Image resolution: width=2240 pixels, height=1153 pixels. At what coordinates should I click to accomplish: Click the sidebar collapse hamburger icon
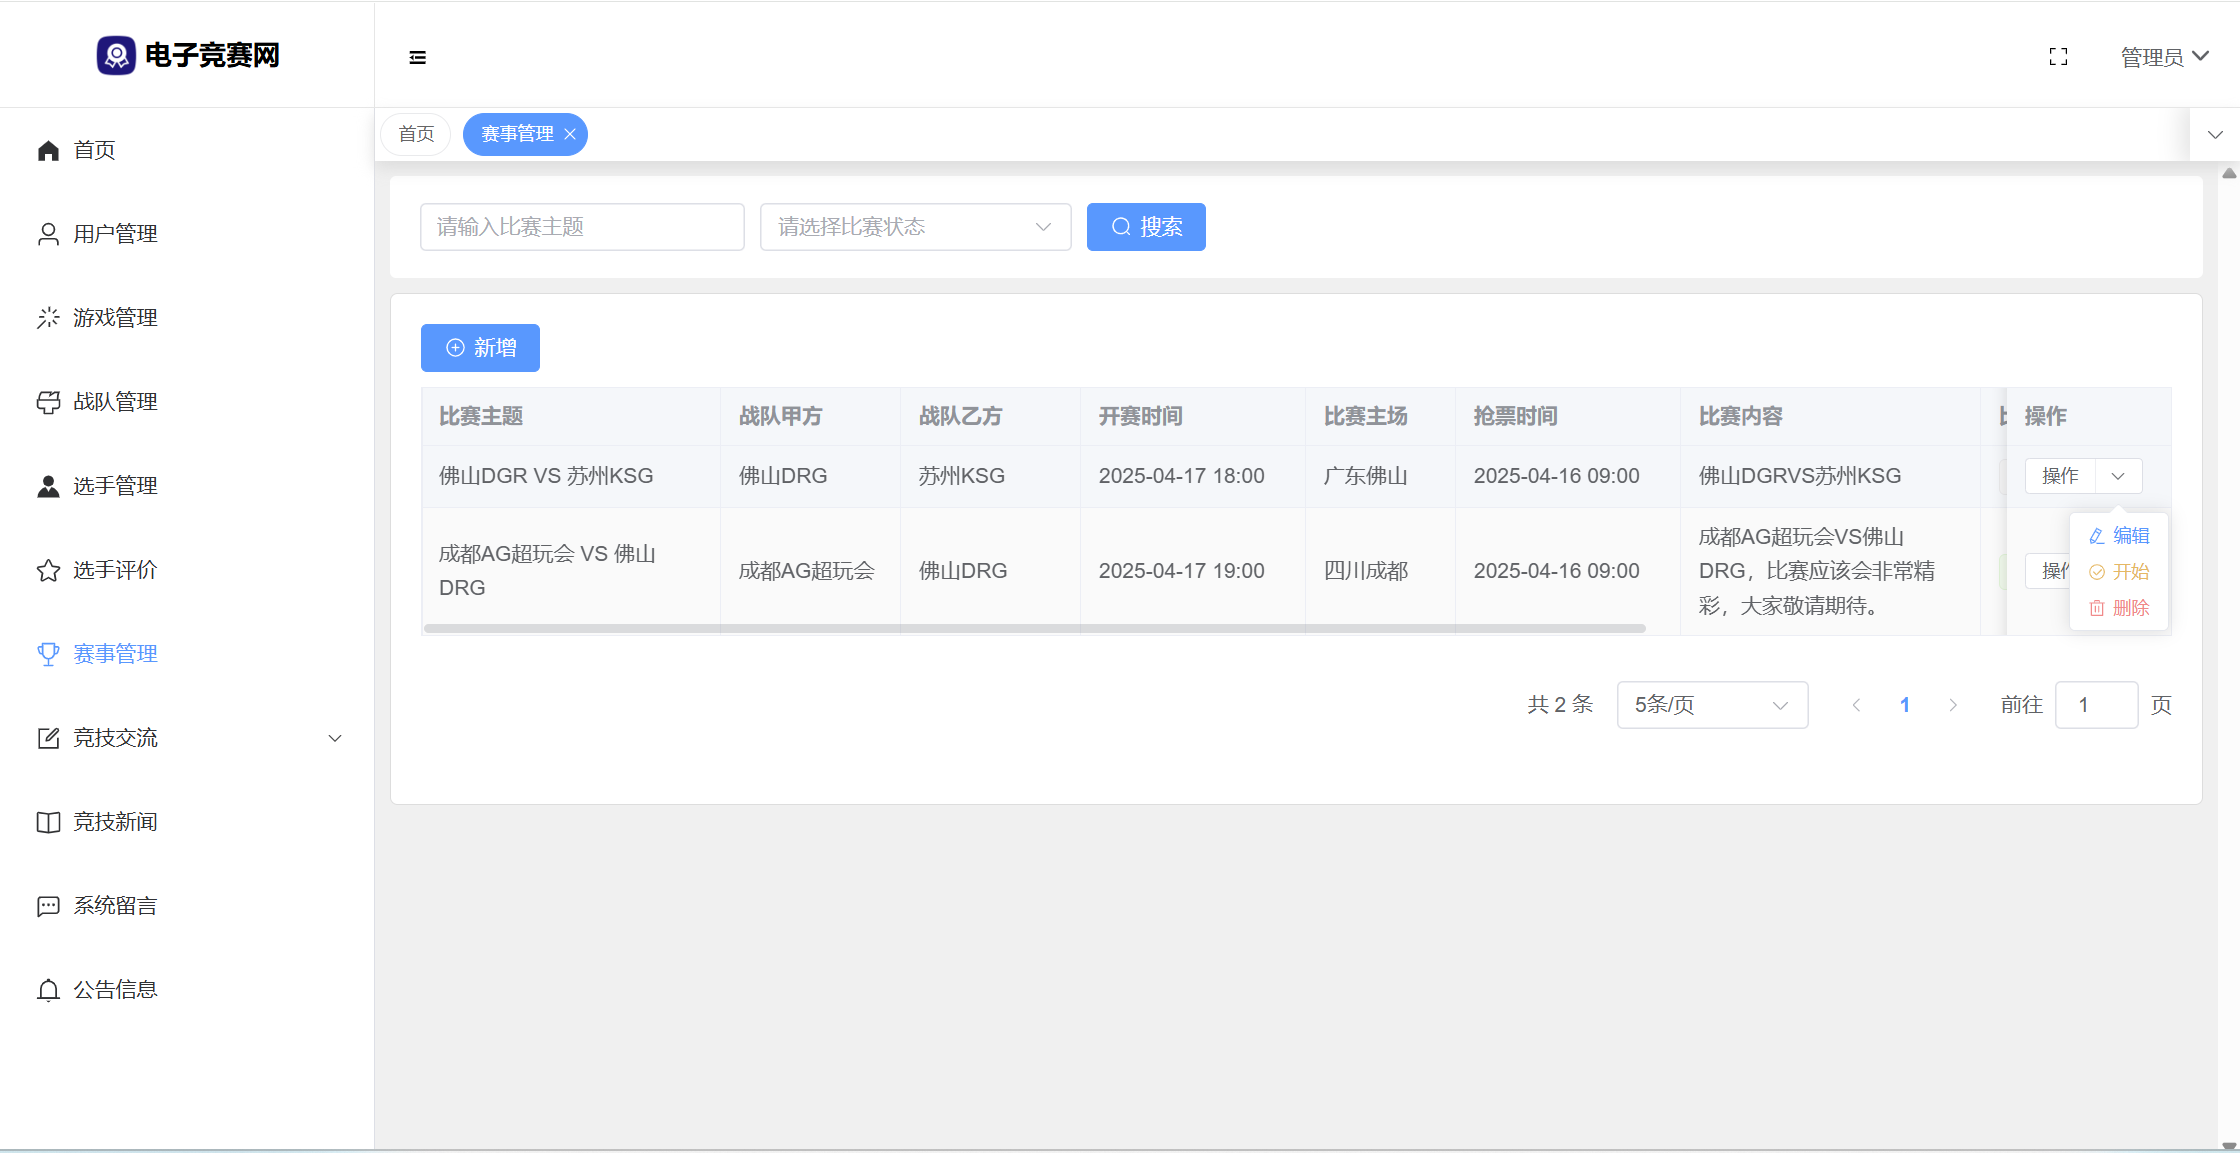(418, 57)
